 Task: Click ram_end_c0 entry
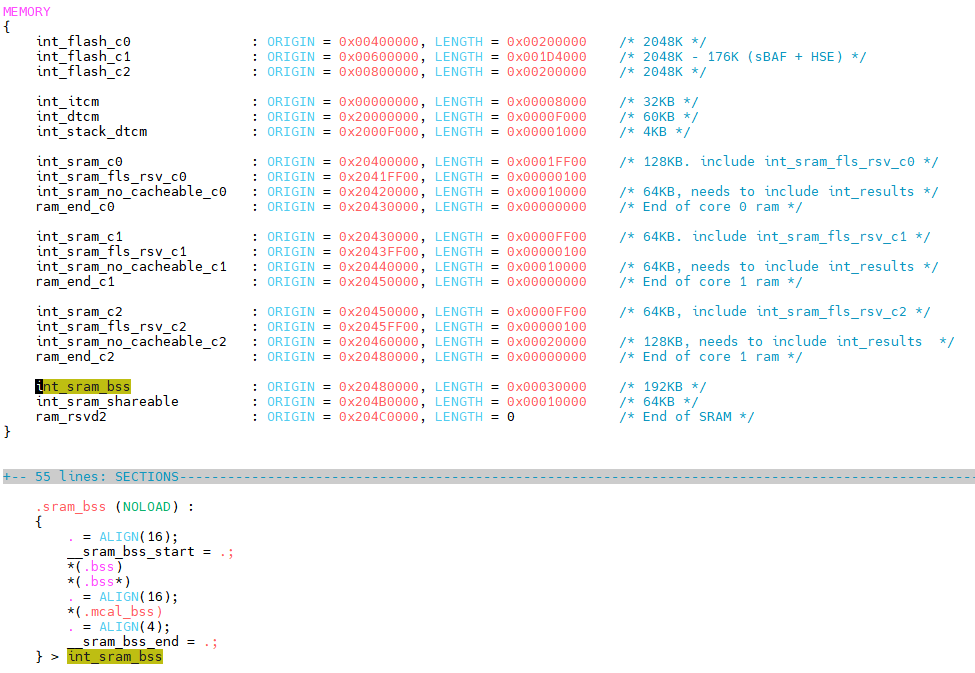coord(75,207)
